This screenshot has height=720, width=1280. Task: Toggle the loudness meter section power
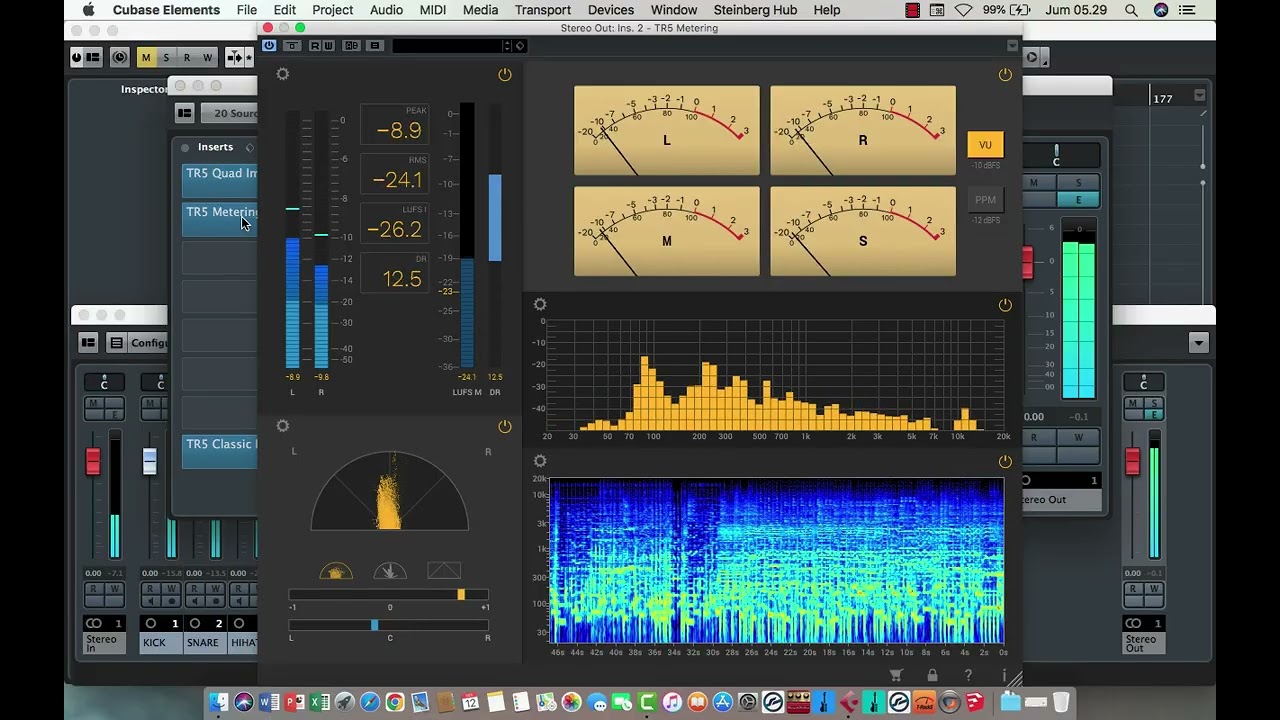[x=505, y=75]
